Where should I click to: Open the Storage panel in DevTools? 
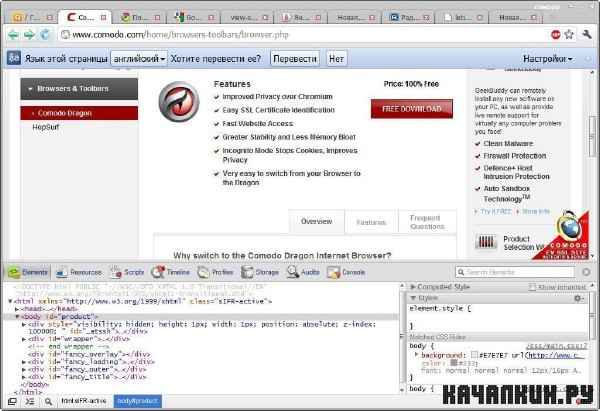click(260, 272)
